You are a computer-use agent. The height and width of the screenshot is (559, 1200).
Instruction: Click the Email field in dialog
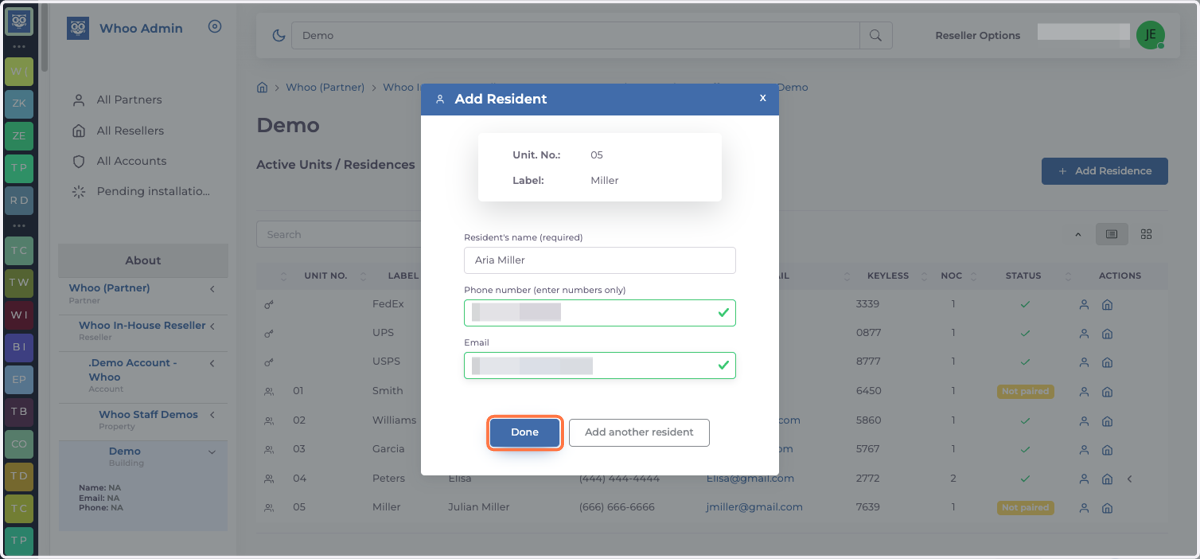point(600,365)
